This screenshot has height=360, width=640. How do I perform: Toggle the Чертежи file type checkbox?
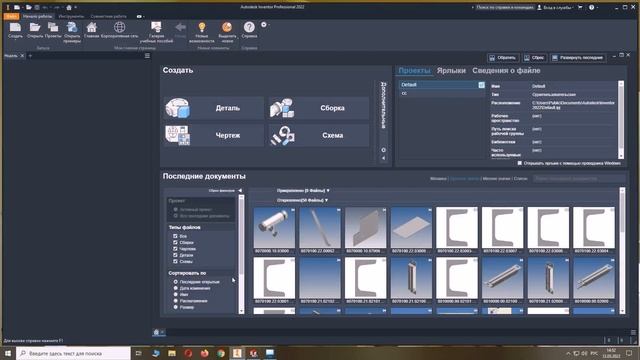(x=175, y=249)
